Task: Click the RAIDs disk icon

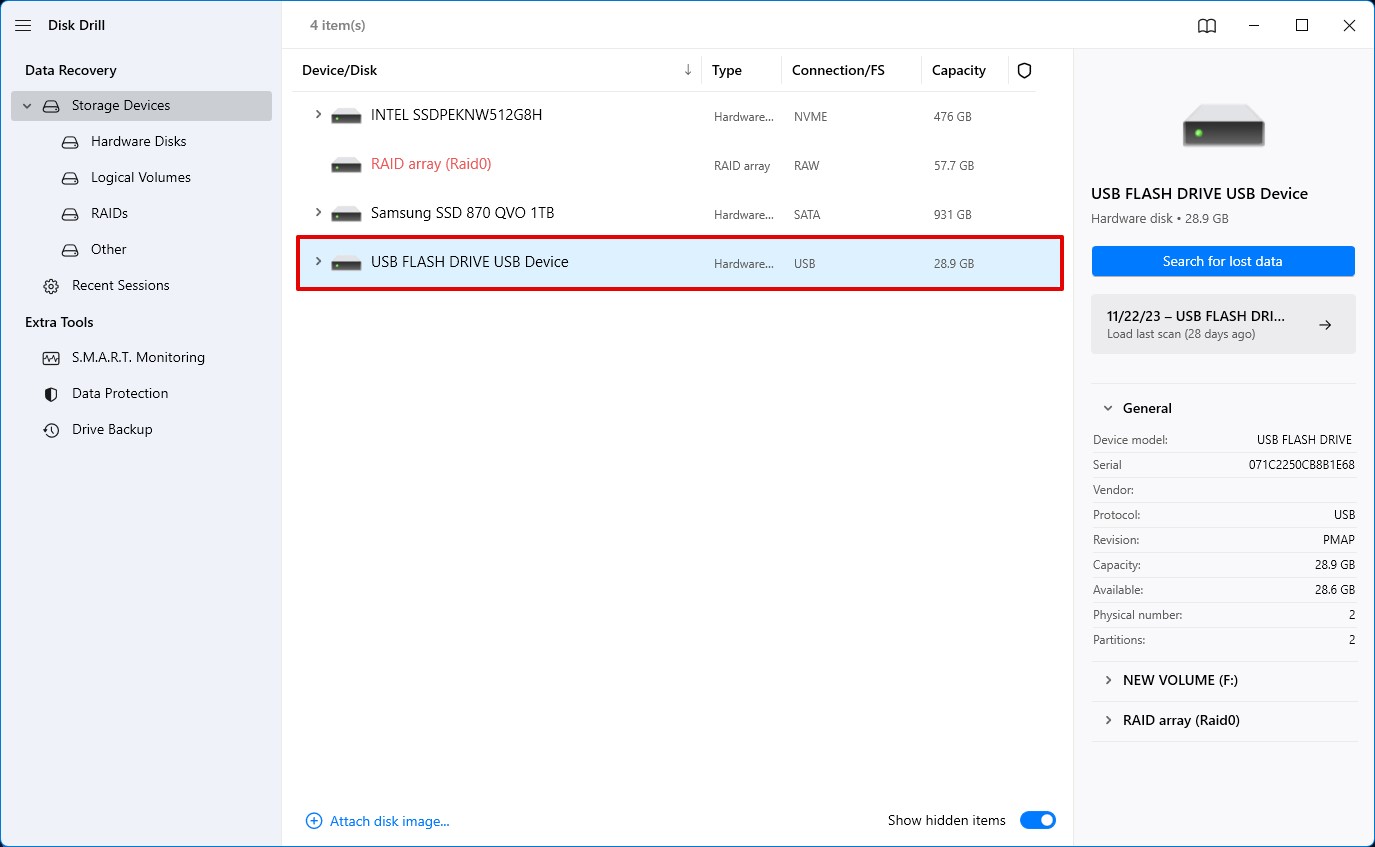Action: pyautogui.click(x=70, y=214)
